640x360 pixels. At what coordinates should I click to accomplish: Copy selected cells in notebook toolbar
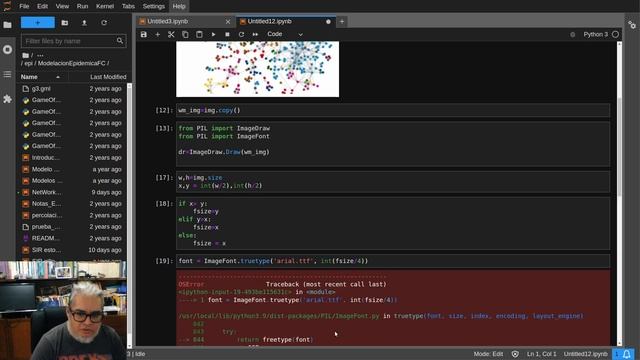pos(185,34)
